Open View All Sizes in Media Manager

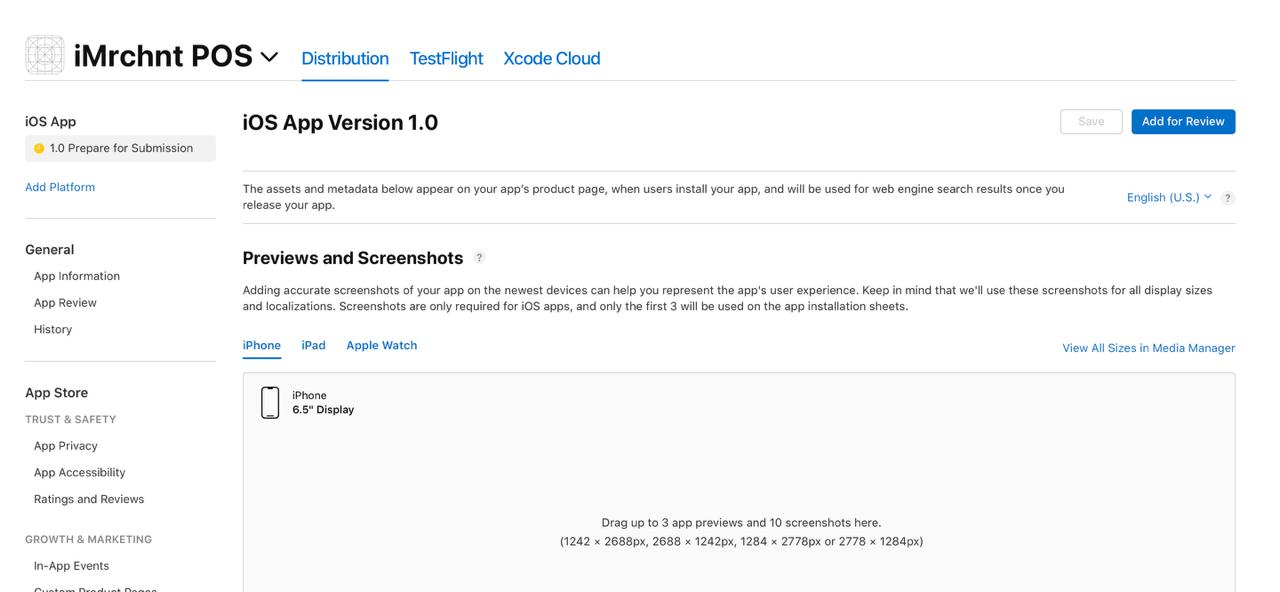coord(1148,348)
